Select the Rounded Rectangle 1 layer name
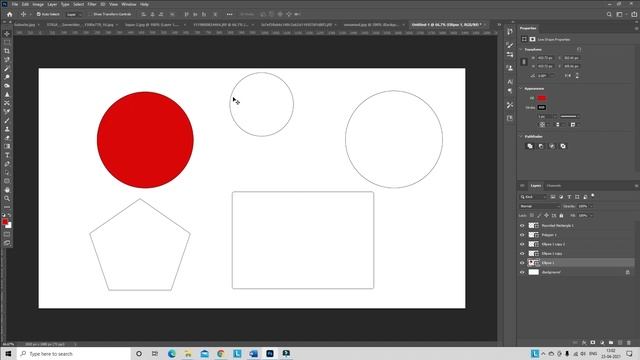640x360 pixels. click(558, 225)
